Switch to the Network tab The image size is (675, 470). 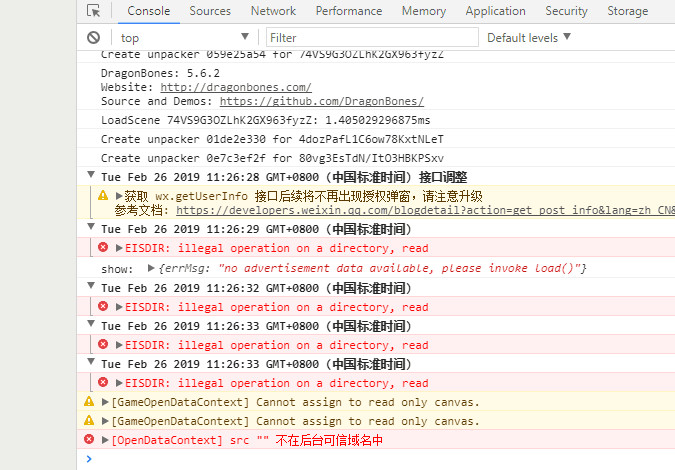point(273,11)
